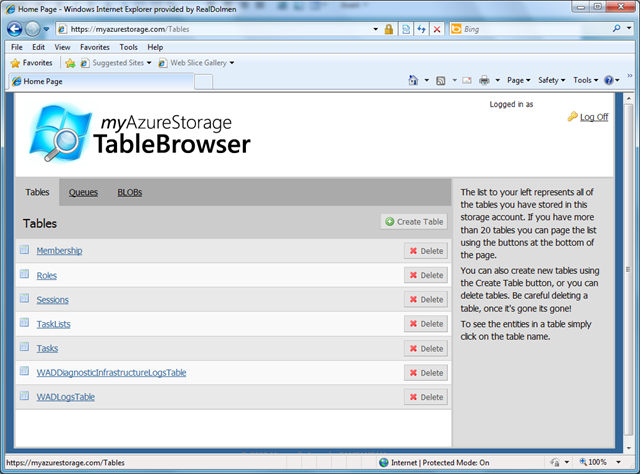
Task: Open the Web Slice Gallery dropdown
Action: click(x=196, y=63)
